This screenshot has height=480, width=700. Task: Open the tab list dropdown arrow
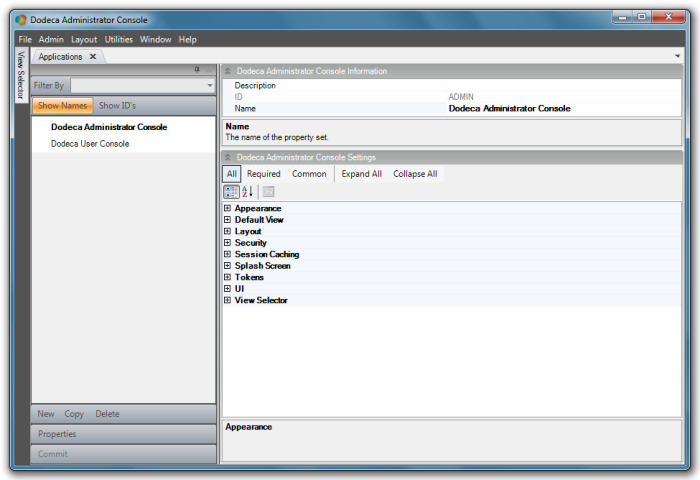[677, 56]
